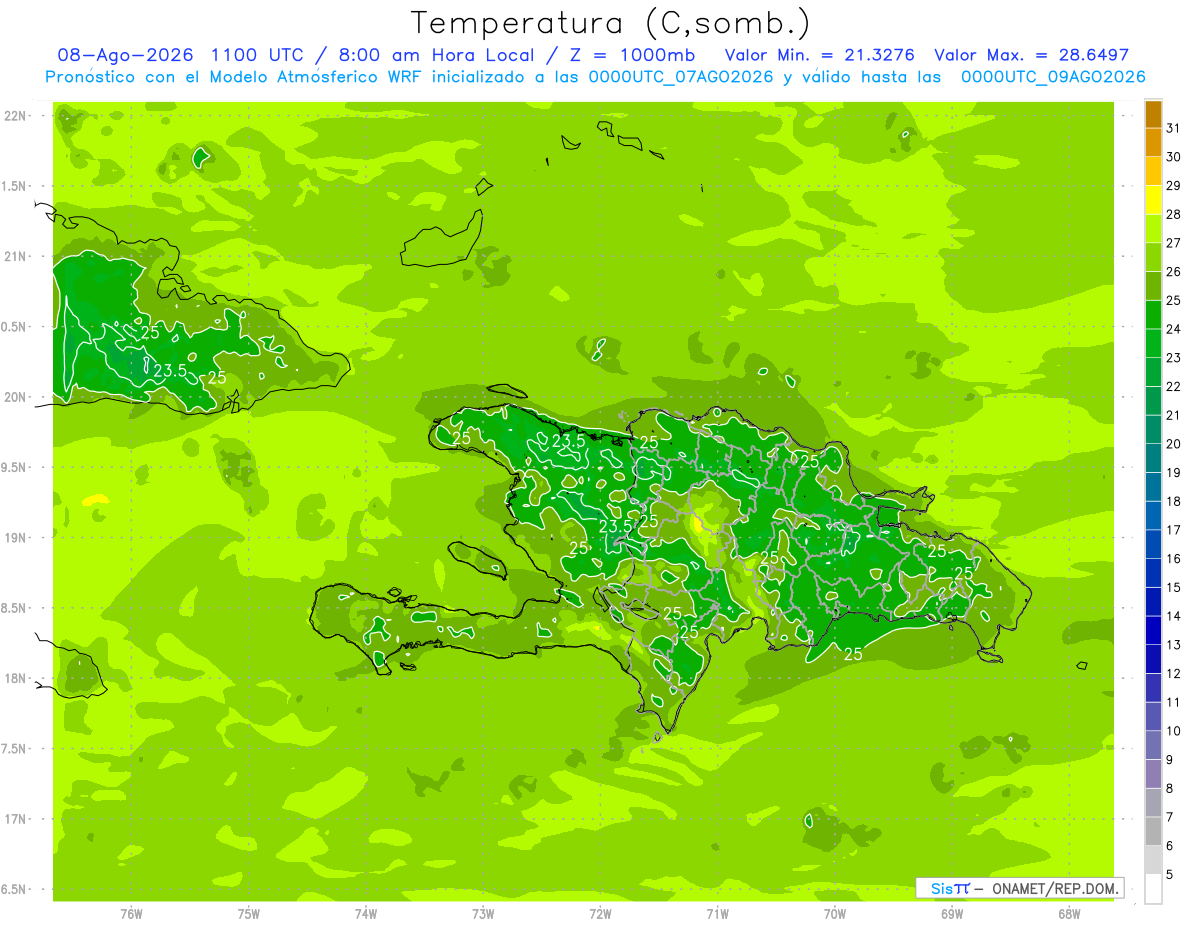Screen dimensions: 1200x927
Task: Click the blue "SisTT" logo text
Action: pyautogui.click(x=949, y=888)
